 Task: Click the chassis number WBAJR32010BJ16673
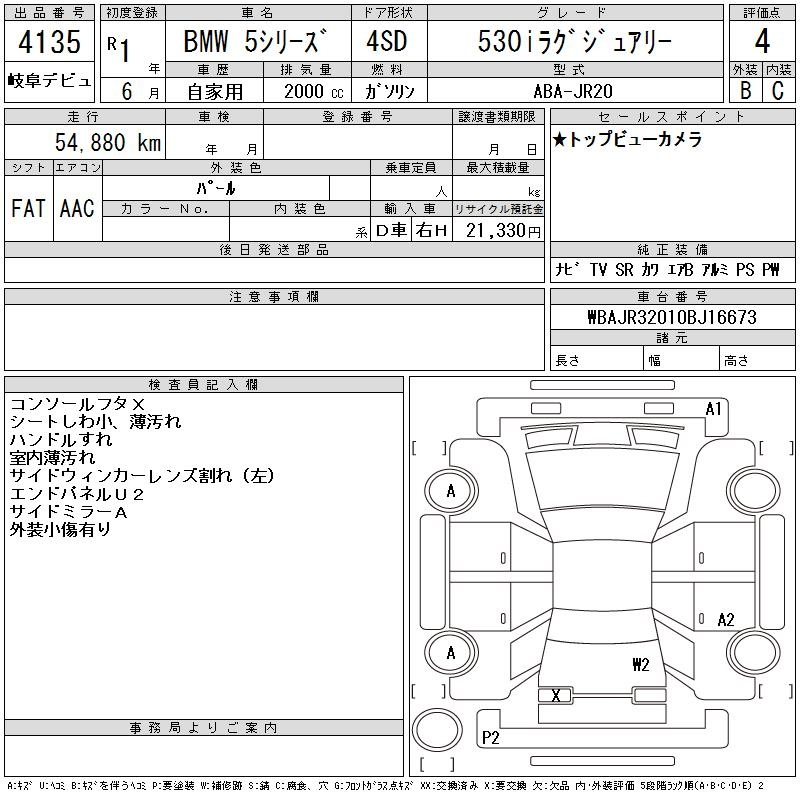(x=672, y=317)
